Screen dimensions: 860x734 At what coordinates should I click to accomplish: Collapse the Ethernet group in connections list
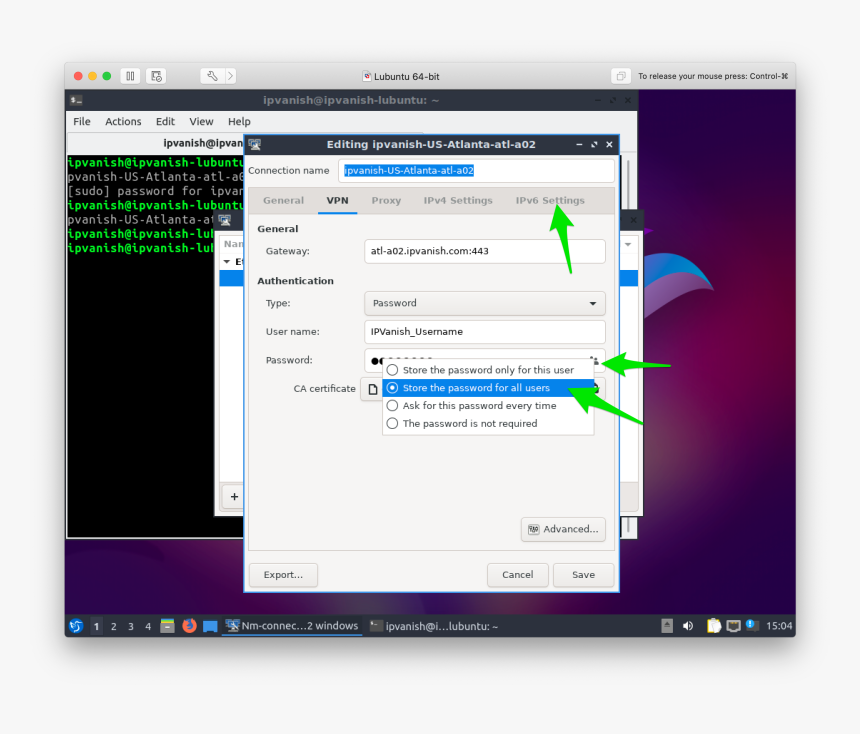tap(227, 262)
